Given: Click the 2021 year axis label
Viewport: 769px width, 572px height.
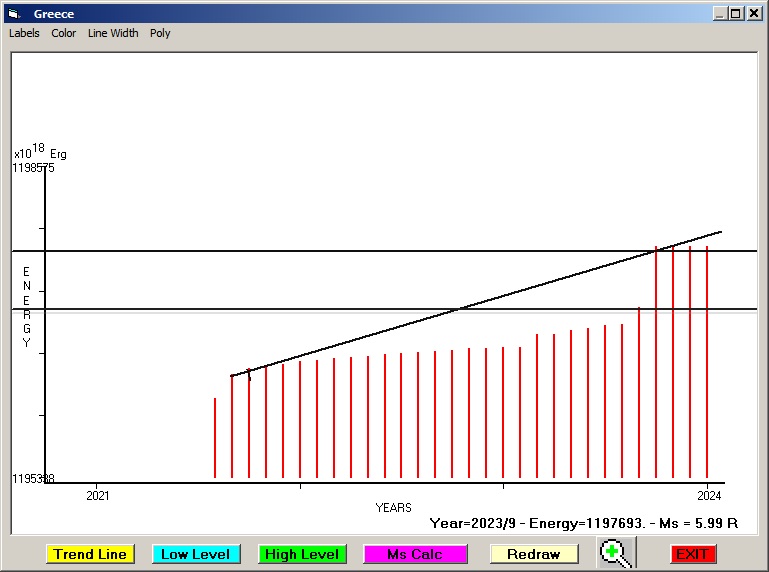Looking at the screenshot, I should pyautogui.click(x=97, y=494).
